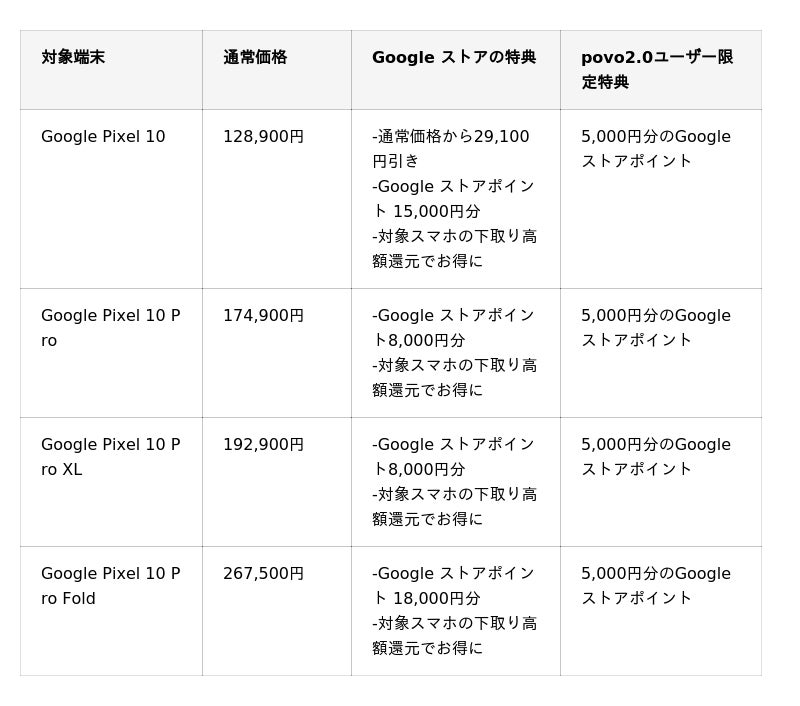800x706 pixels.
Task: Select the Google Pixel 10 device cell
Action: tap(103, 137)
